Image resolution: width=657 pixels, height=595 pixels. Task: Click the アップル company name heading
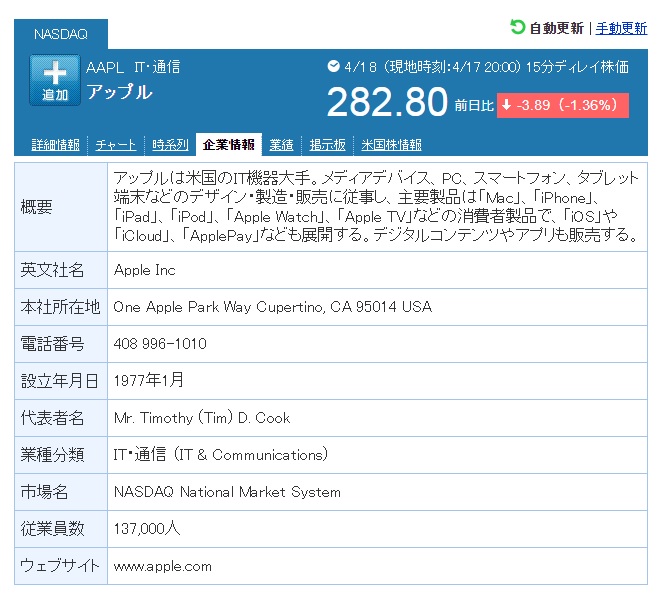click(119, 92)
